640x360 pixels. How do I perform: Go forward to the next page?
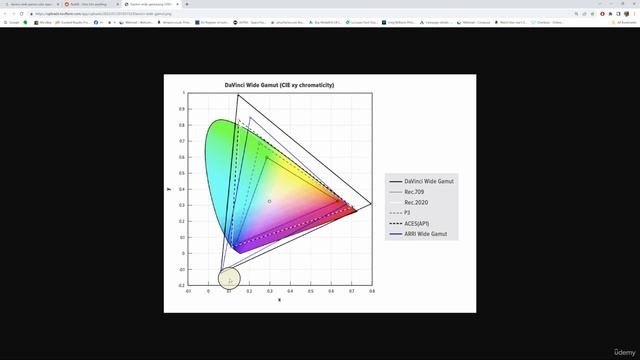13,14
